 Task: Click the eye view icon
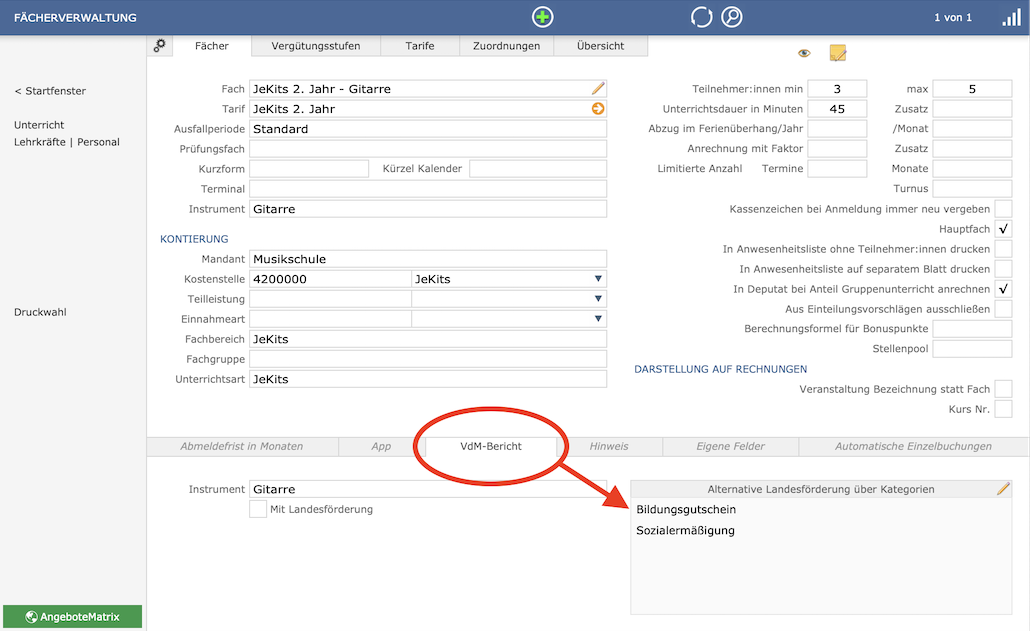[x=804, y=53]
